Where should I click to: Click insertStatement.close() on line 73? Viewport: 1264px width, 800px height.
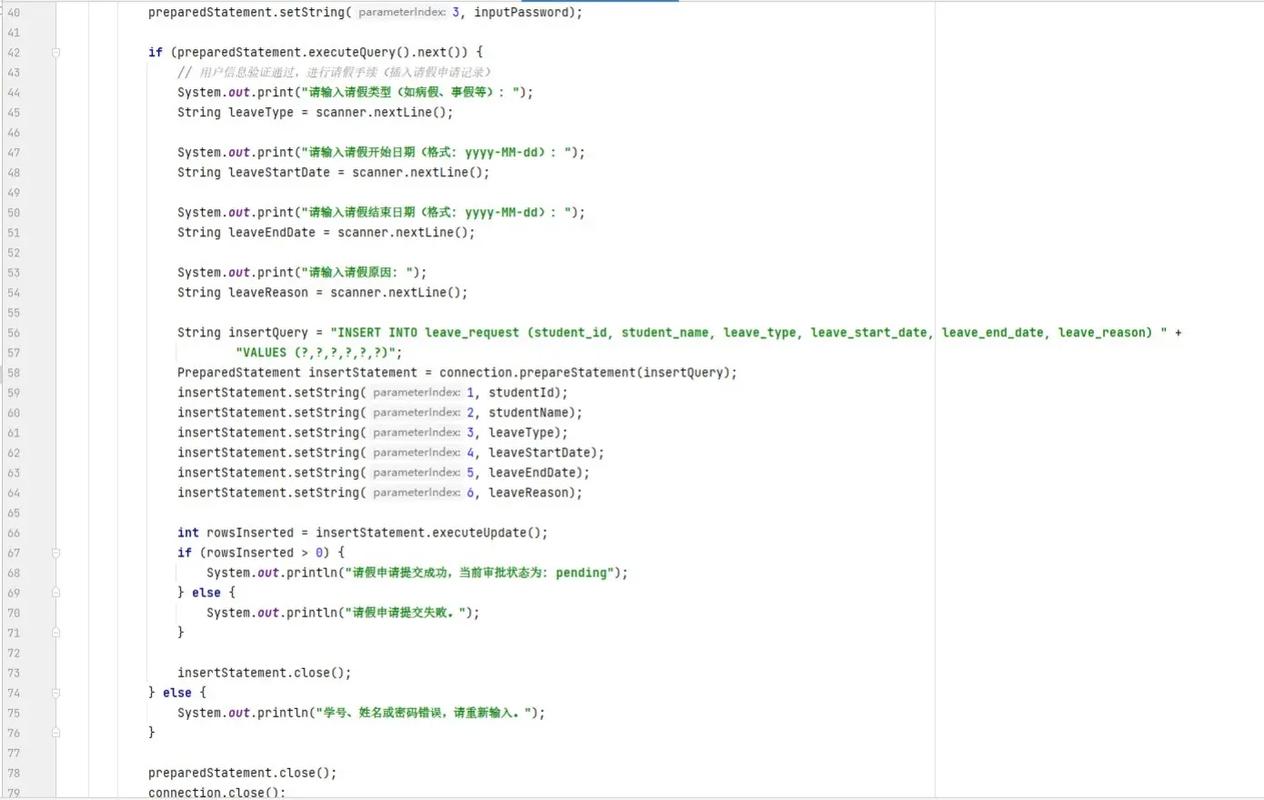261,672
